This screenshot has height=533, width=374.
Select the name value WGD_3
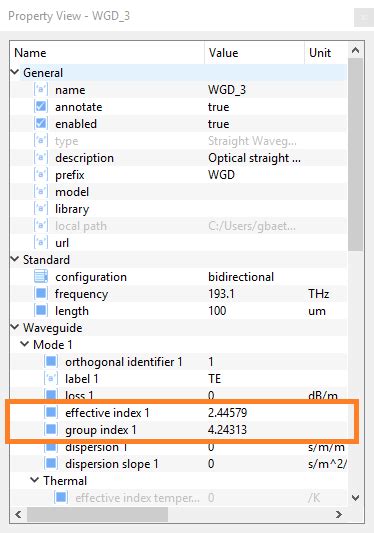[227, 90]
